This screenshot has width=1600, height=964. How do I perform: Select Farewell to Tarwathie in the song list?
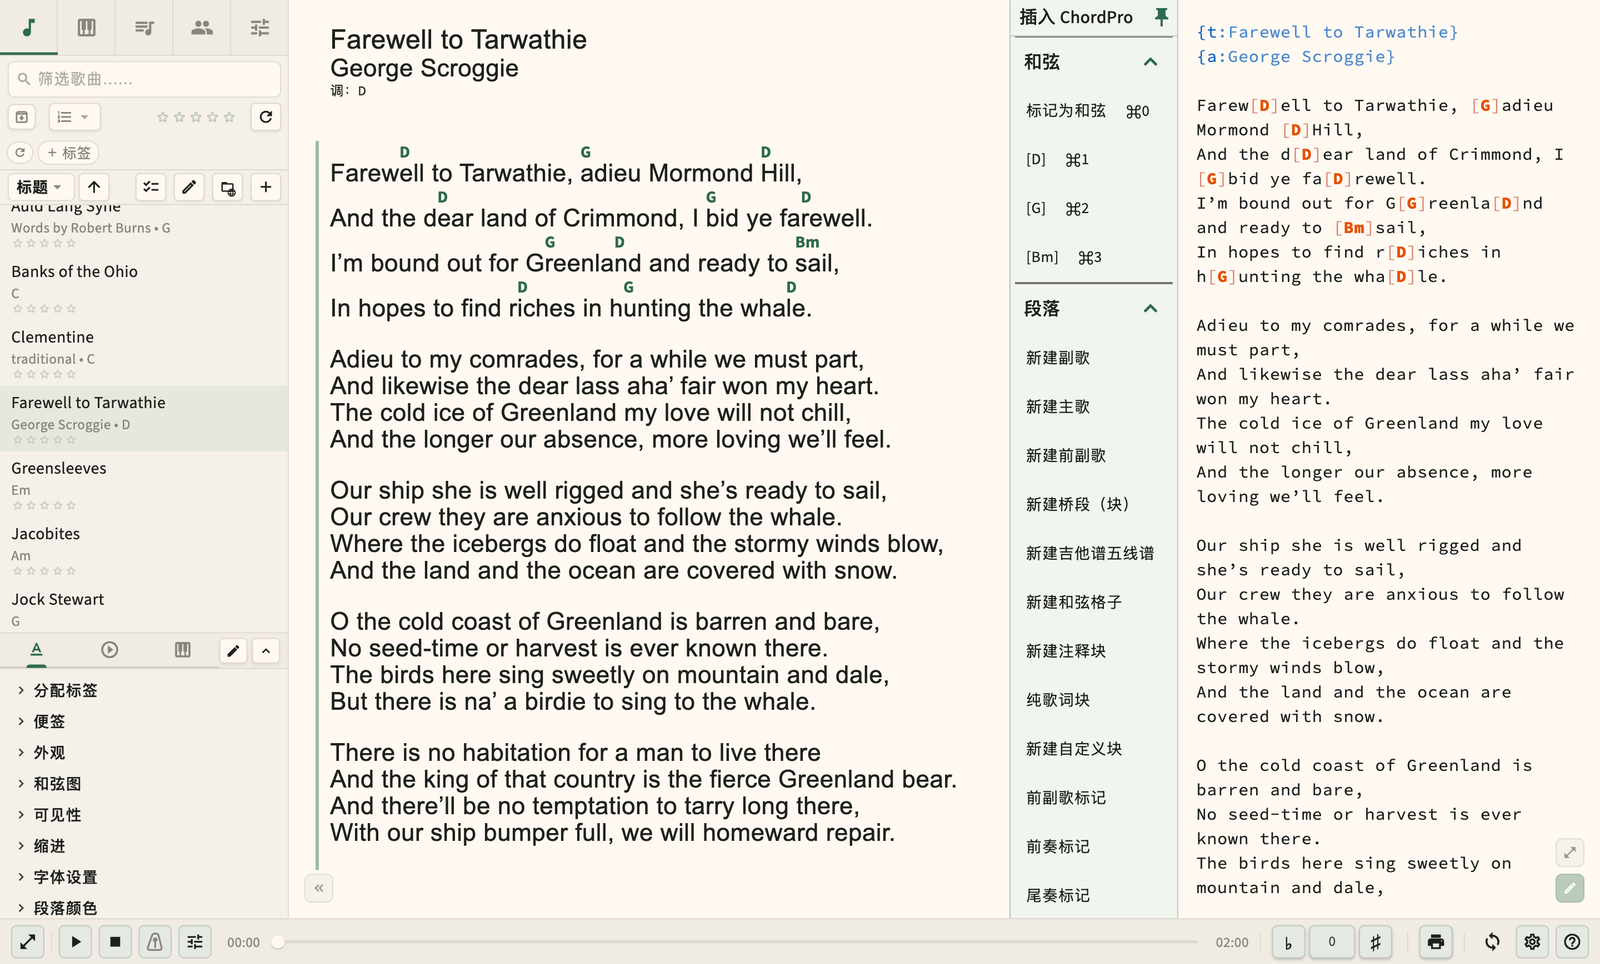pos(144,418)
